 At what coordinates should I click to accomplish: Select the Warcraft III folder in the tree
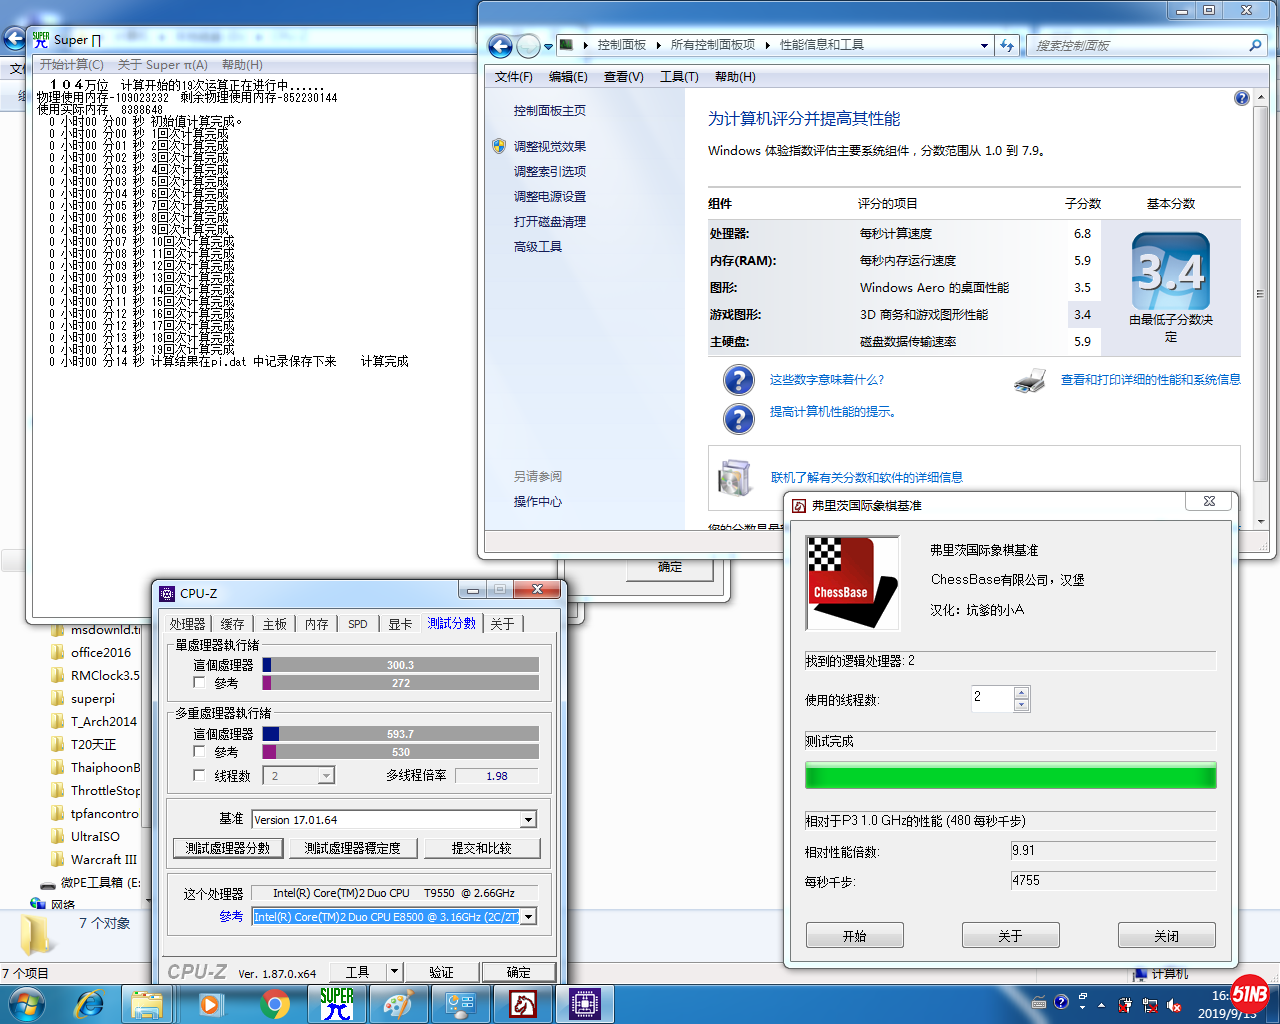click(104, 859)
